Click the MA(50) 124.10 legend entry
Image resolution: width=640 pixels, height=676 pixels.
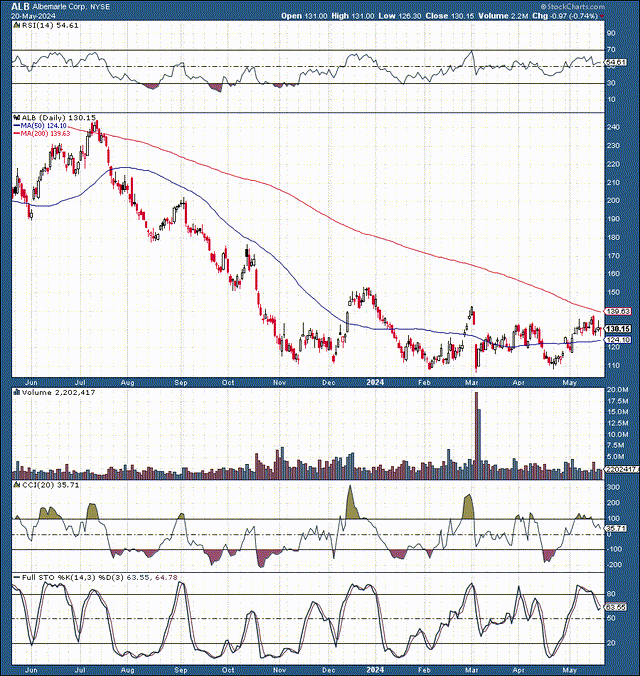point(40,125)
